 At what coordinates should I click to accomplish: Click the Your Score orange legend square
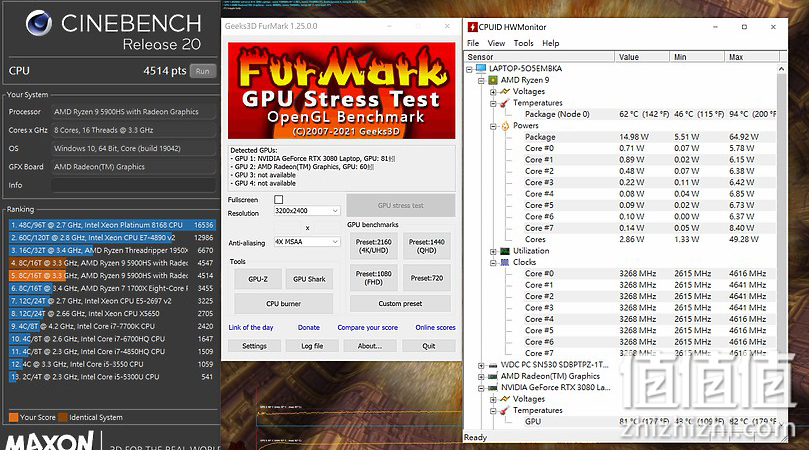click(13, 417)
